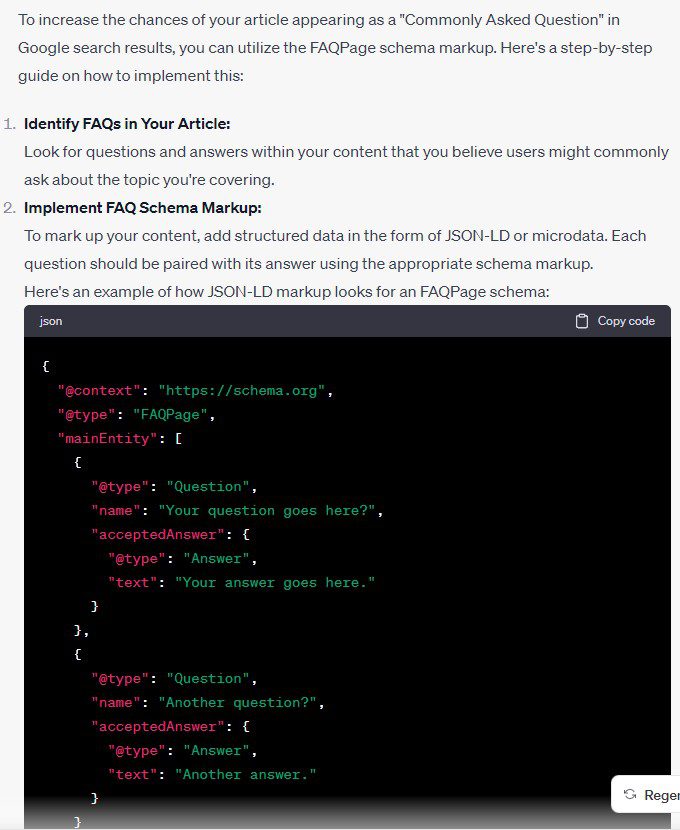The image size is (680, 830).
Task: Click the clipboard icon in code header
Action: pos(582,321)
